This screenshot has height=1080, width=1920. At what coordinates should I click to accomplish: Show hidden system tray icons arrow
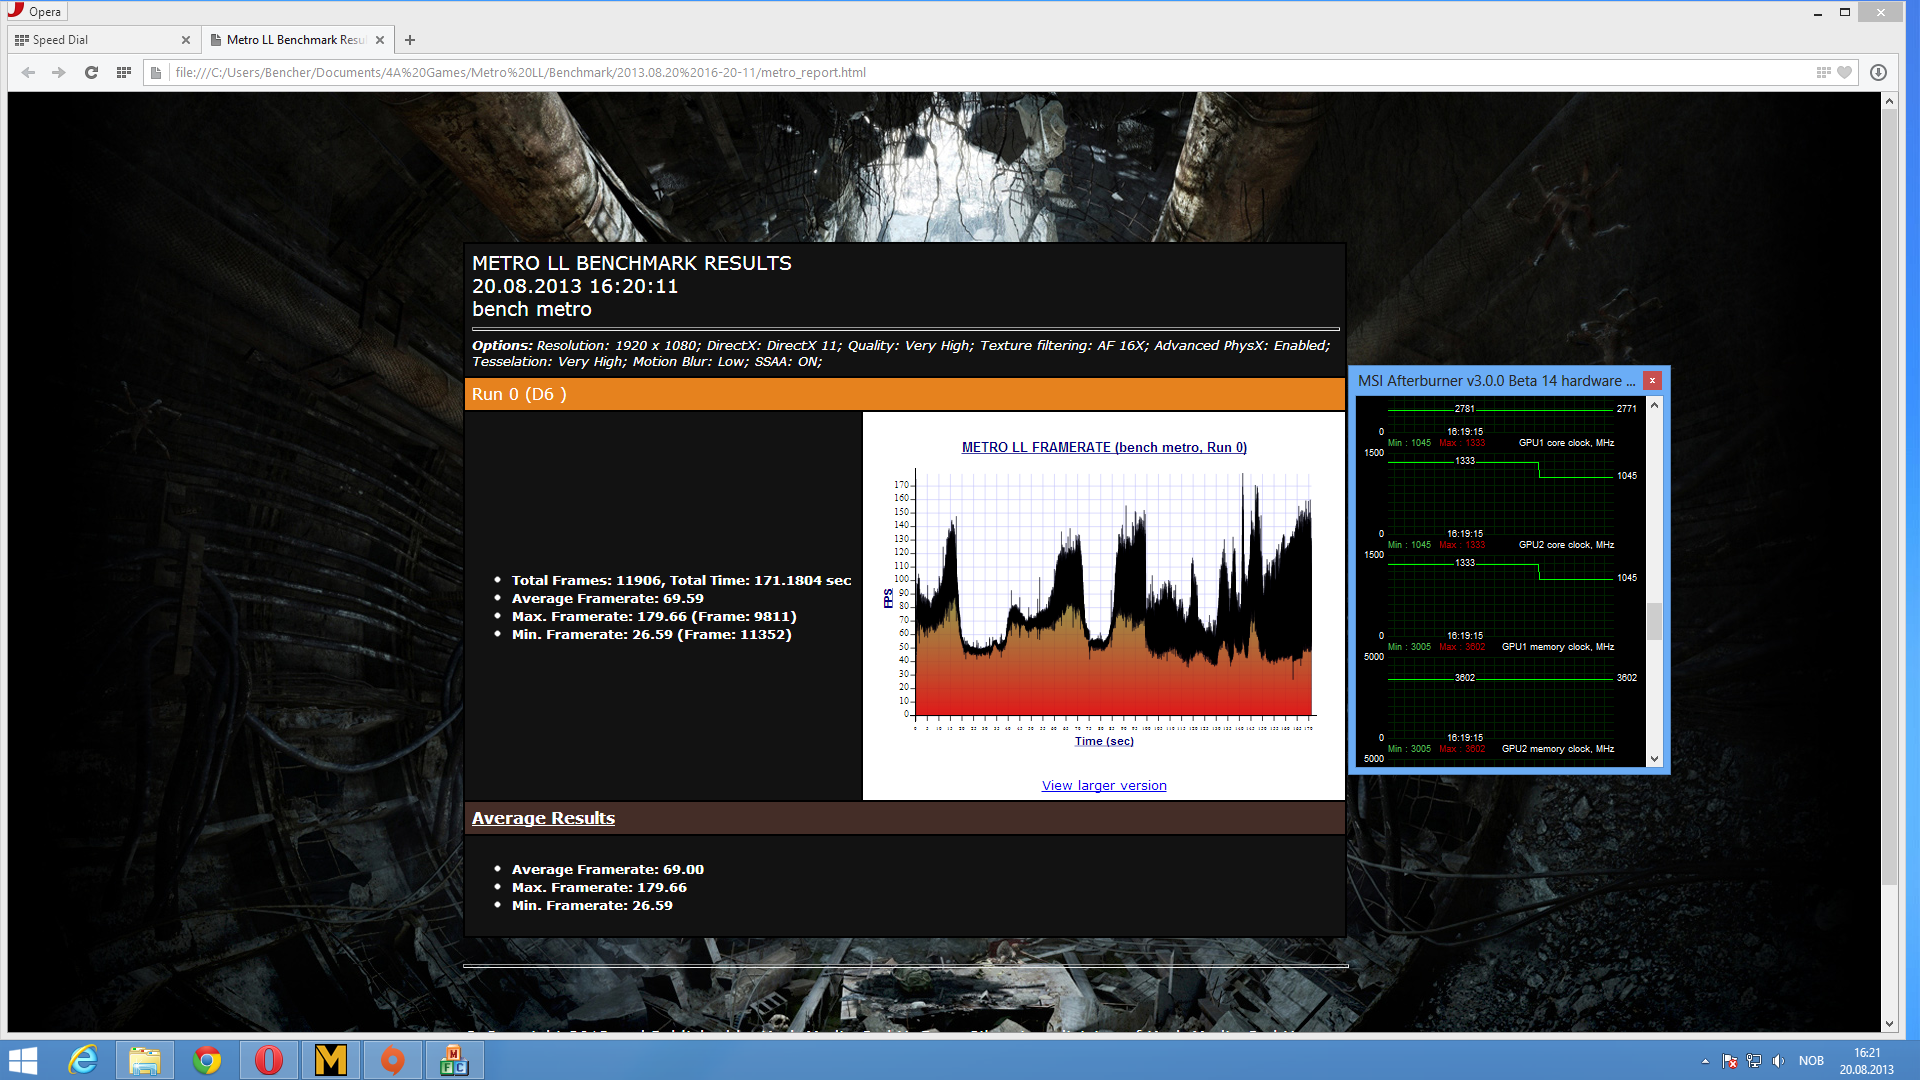click(1705, 1061)
